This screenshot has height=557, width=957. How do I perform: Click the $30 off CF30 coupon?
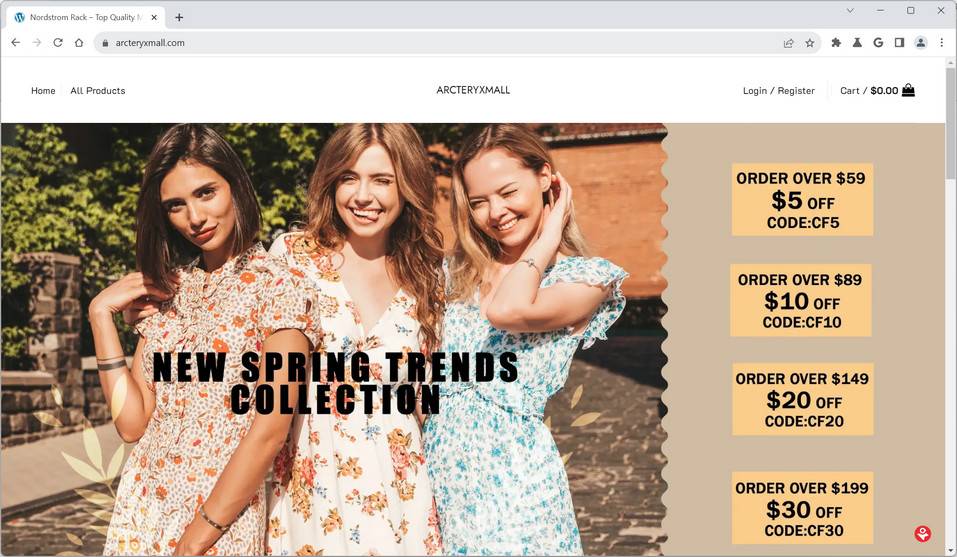(803, 508)
